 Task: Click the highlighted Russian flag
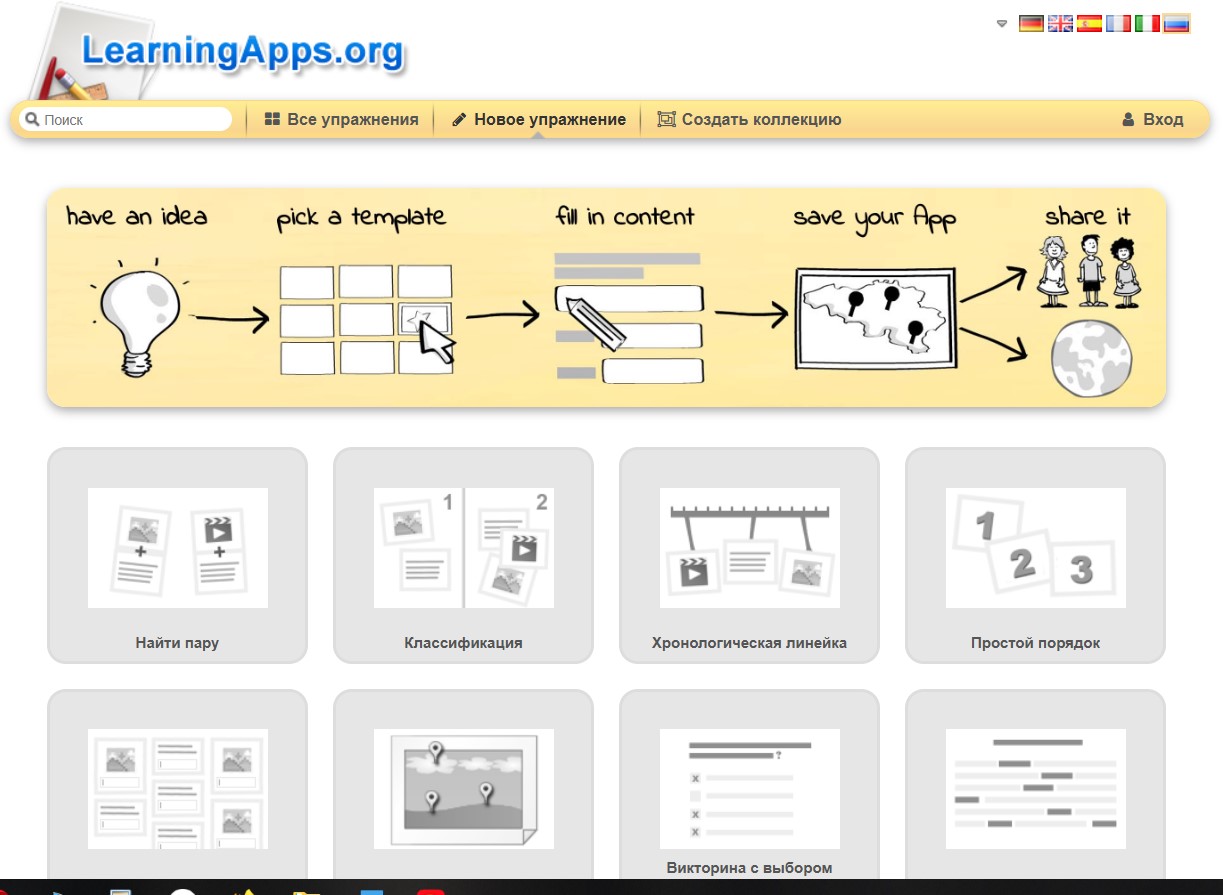click(1177, 24)
